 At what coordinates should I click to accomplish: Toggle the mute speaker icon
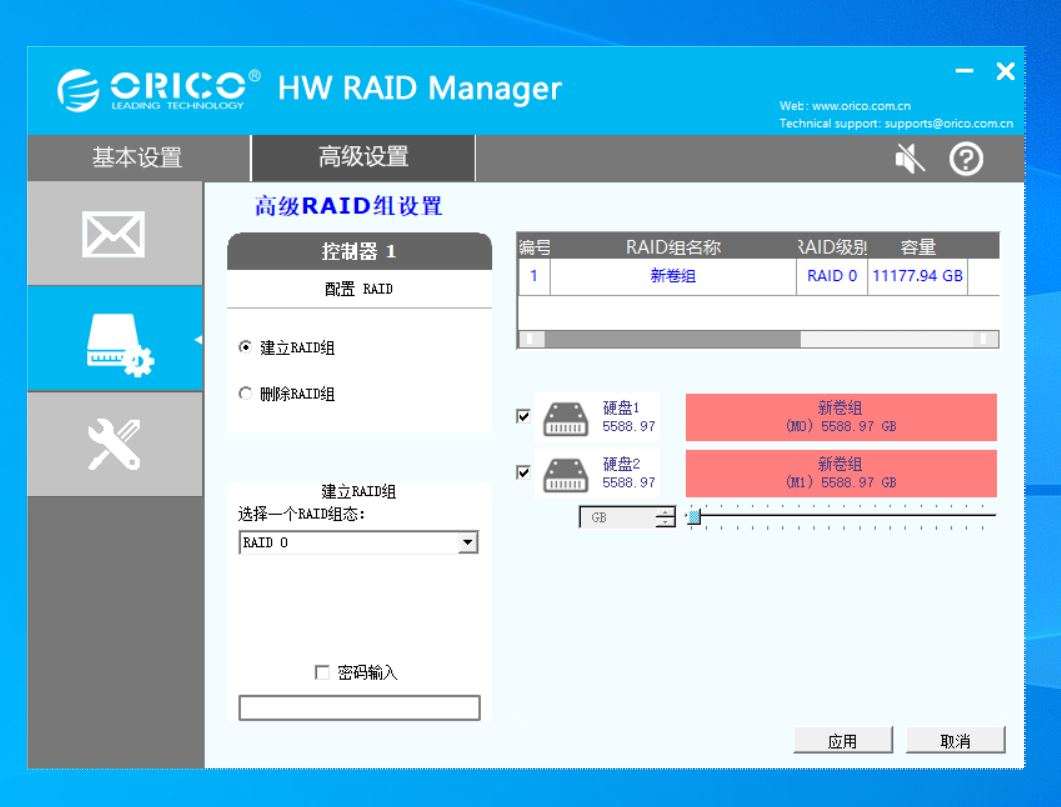click(909, 159)
